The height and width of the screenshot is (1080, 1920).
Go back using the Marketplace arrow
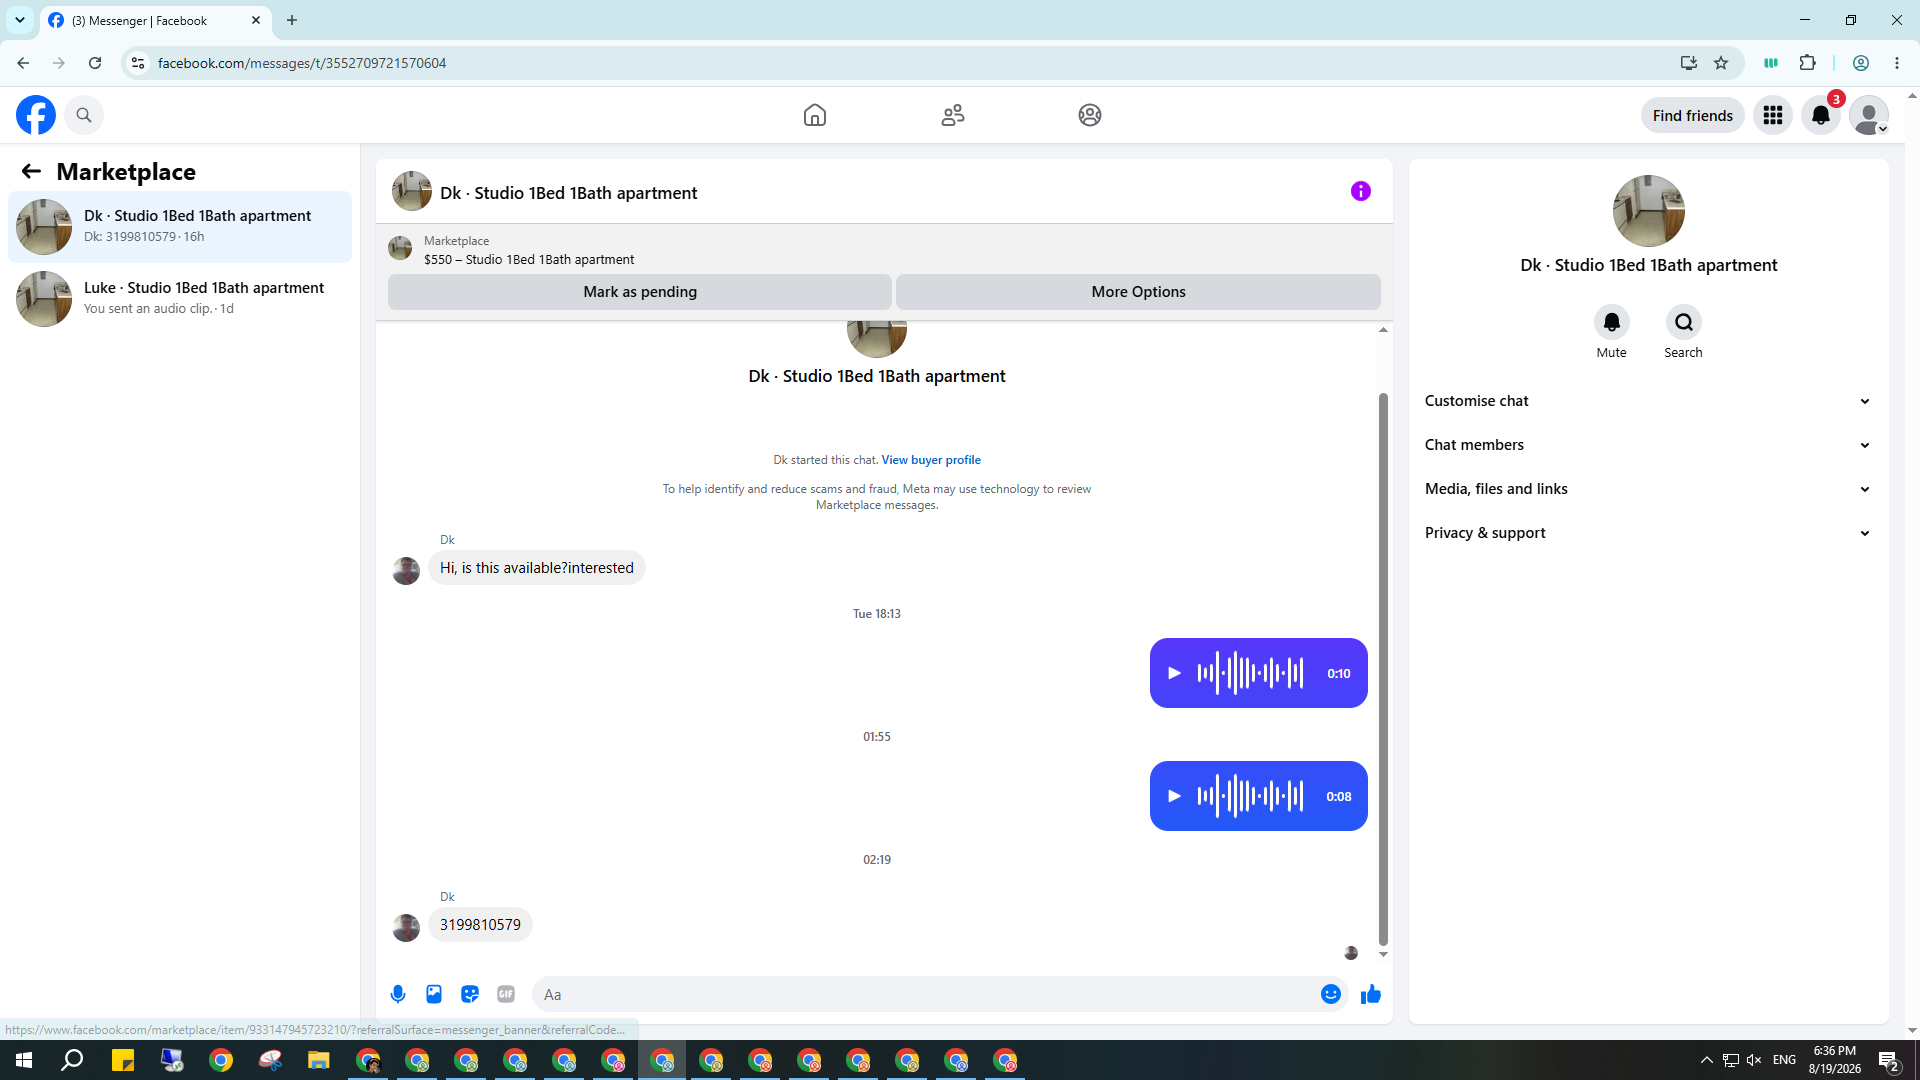(31, 171)
